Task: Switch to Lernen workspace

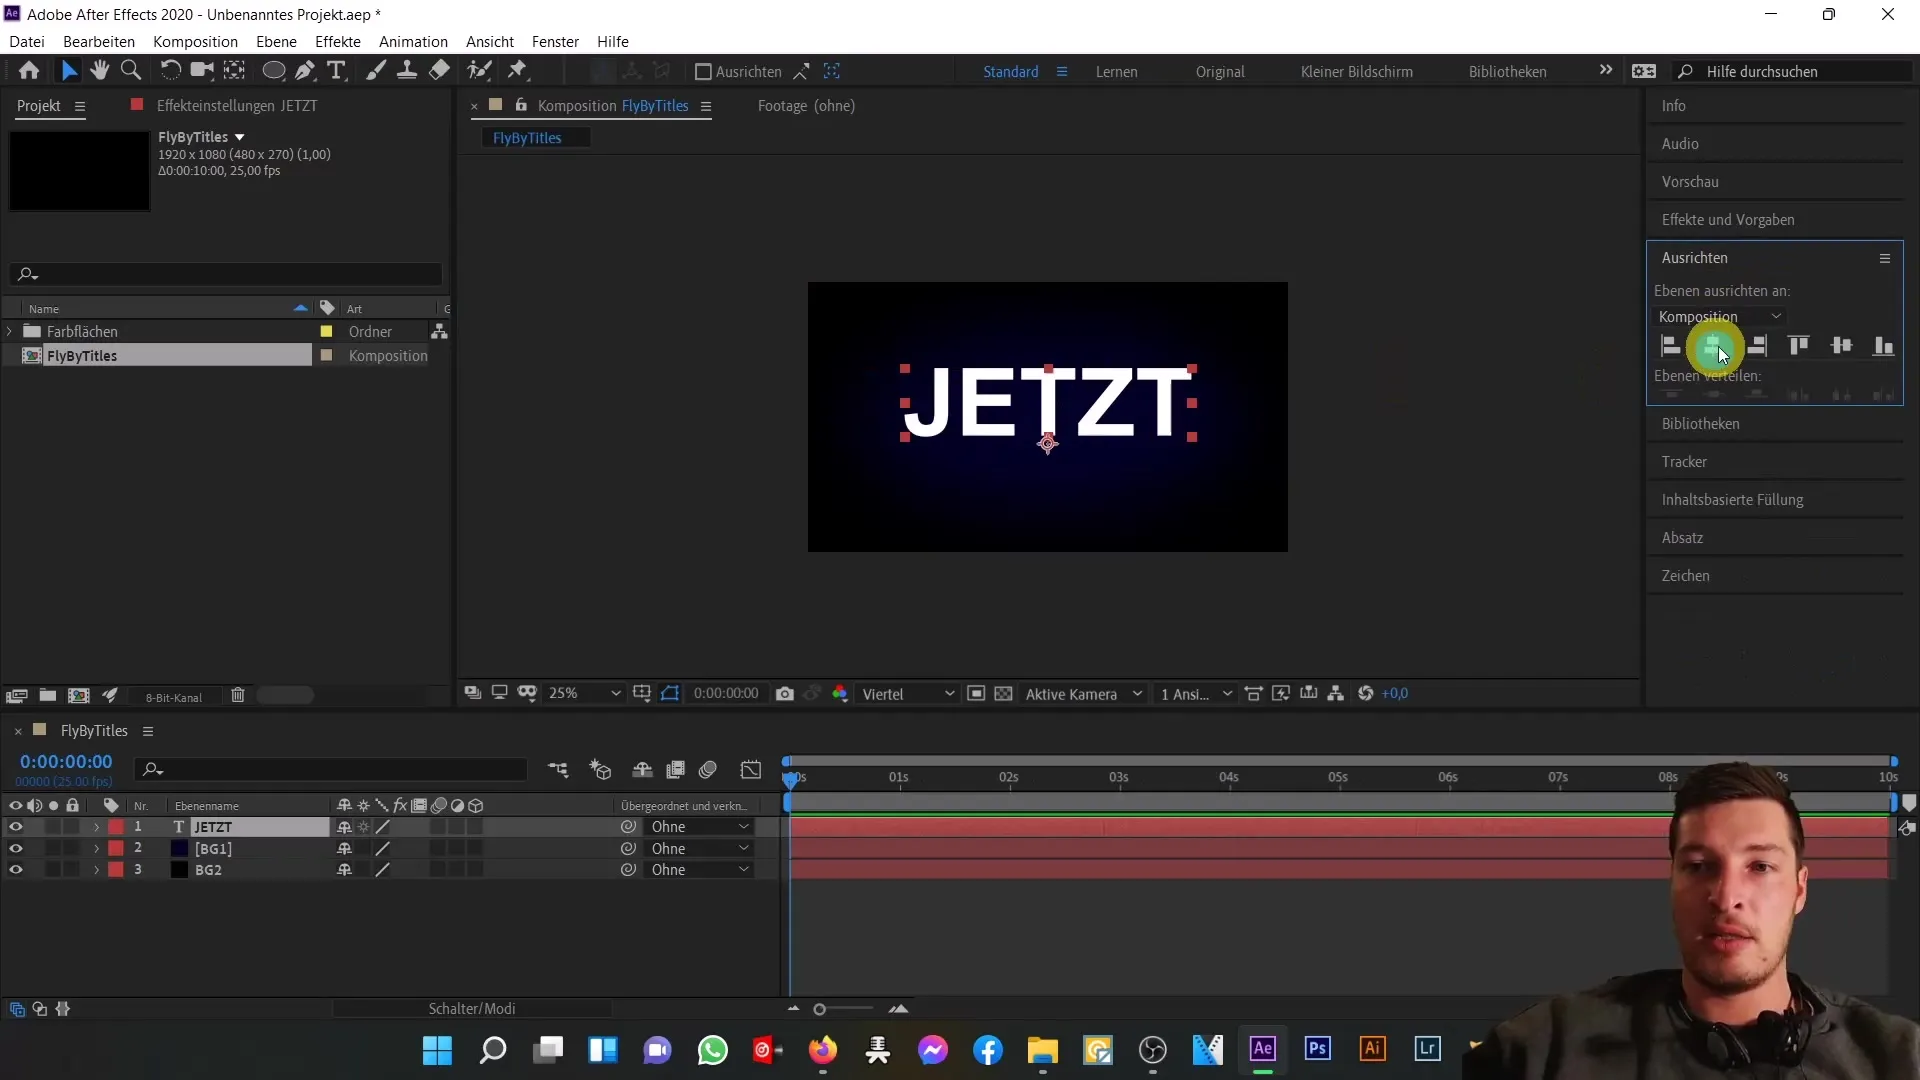Action: click(1116, 71)
